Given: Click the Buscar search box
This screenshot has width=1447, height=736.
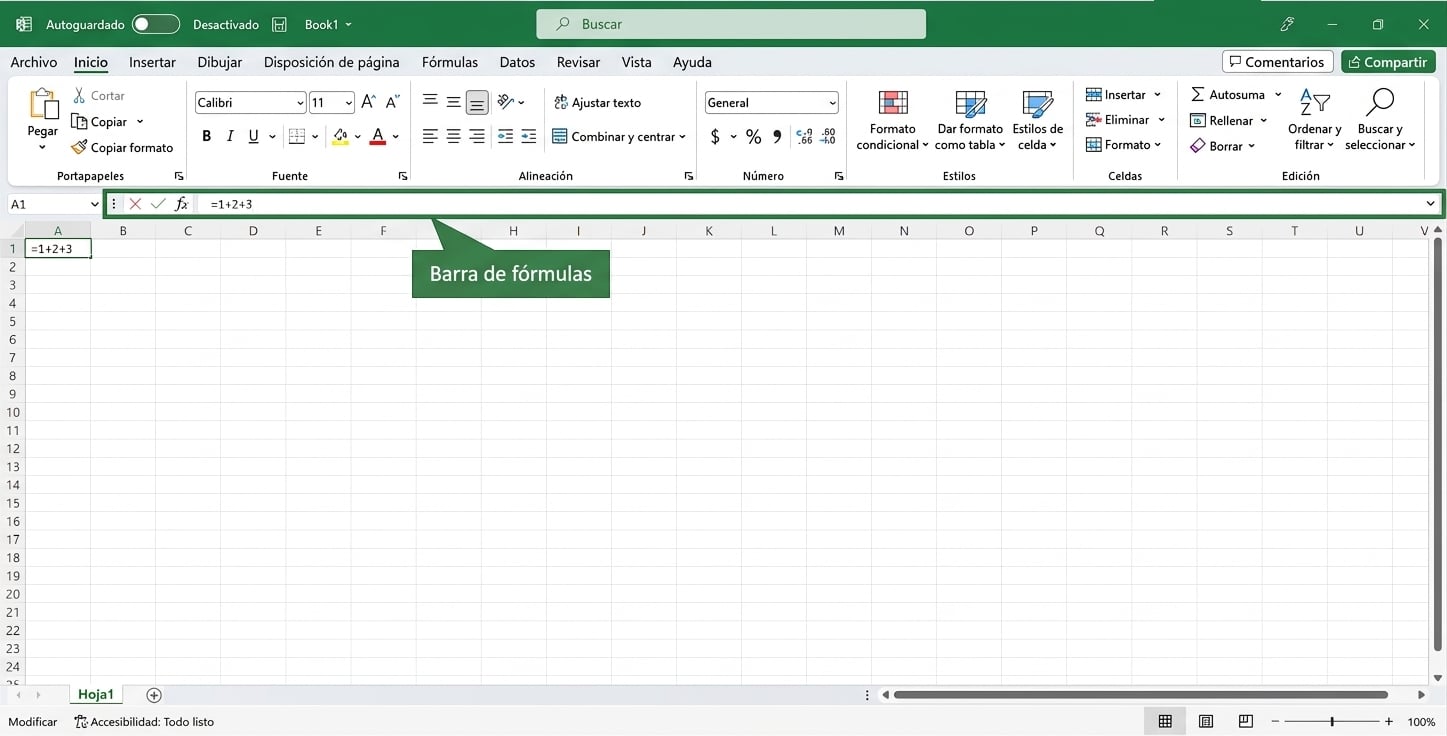Looking at the screenshot, I should pos(731,24).
